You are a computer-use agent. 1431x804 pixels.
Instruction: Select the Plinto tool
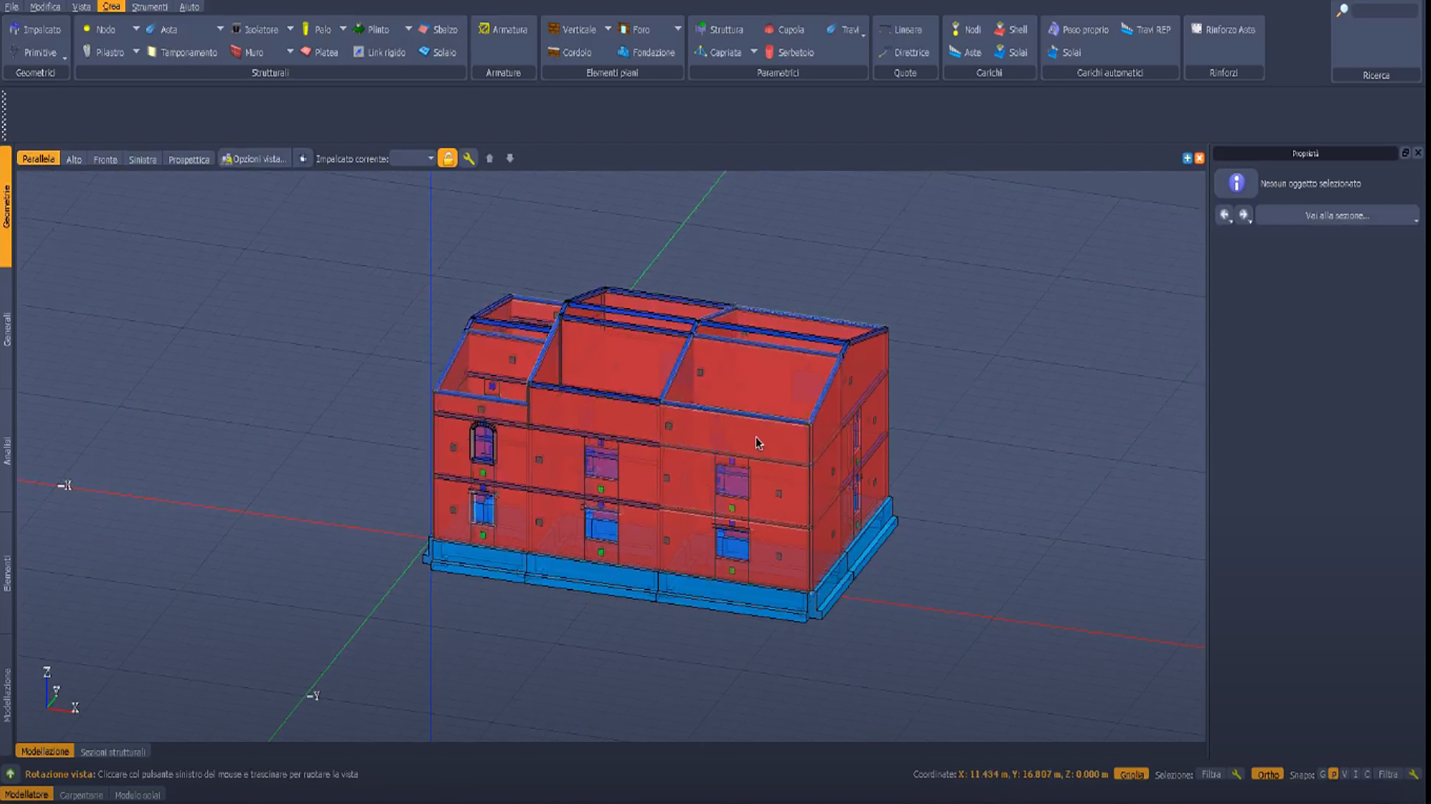pos(372,30)
